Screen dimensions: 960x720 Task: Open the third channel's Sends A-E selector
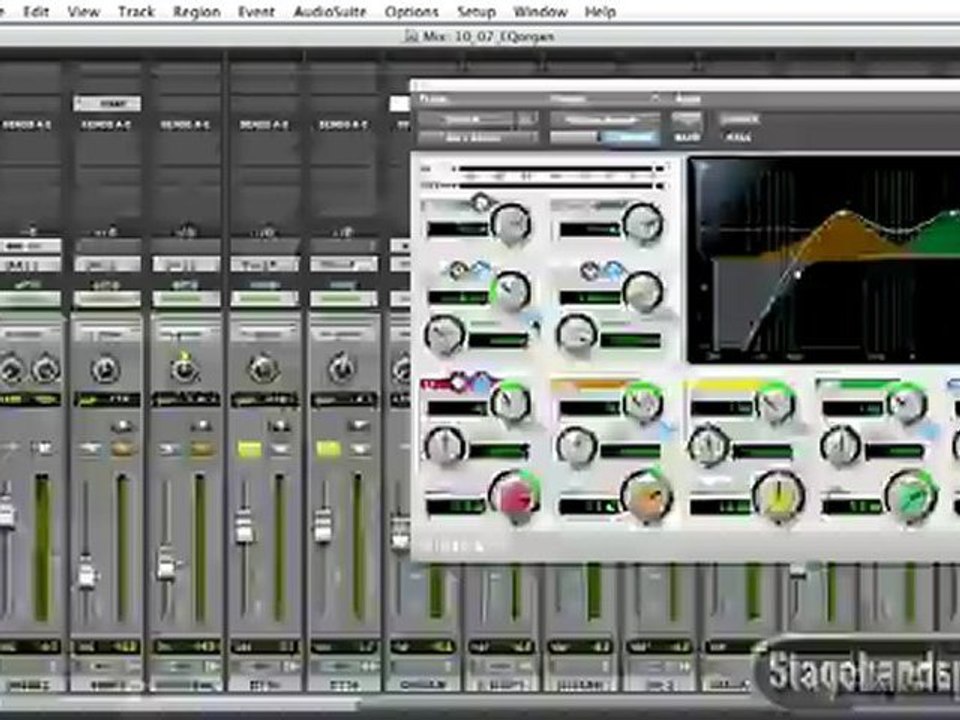[x=185, y=125]
